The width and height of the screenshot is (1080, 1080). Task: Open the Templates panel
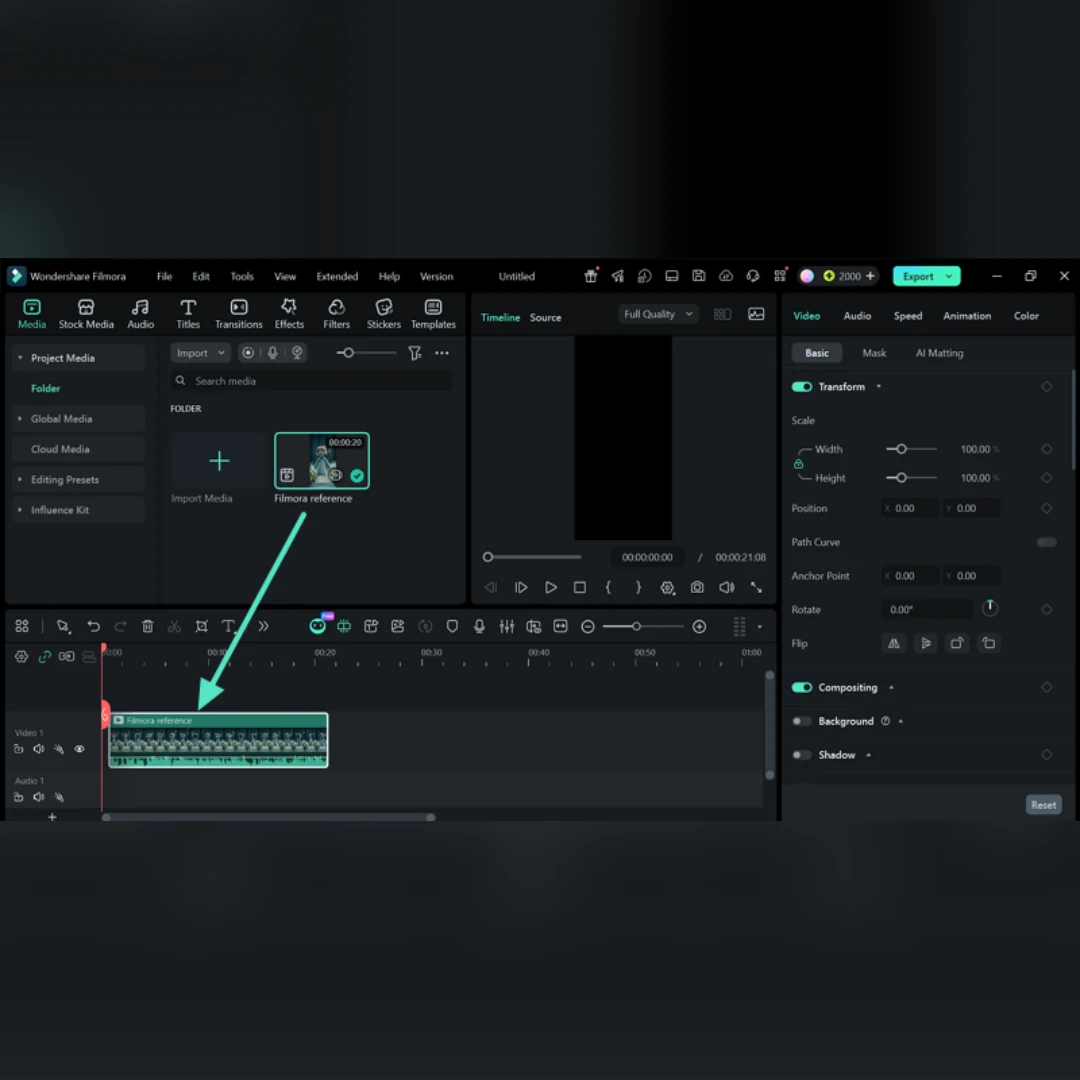point(433,313)
